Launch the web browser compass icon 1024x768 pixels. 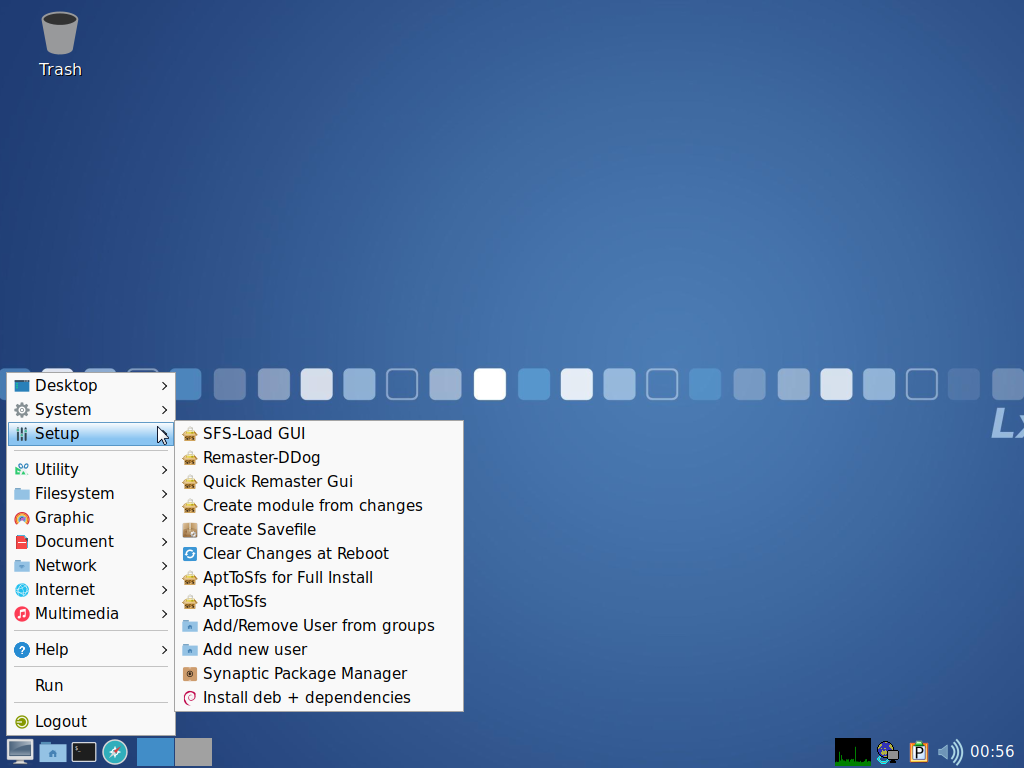point(115,751)
